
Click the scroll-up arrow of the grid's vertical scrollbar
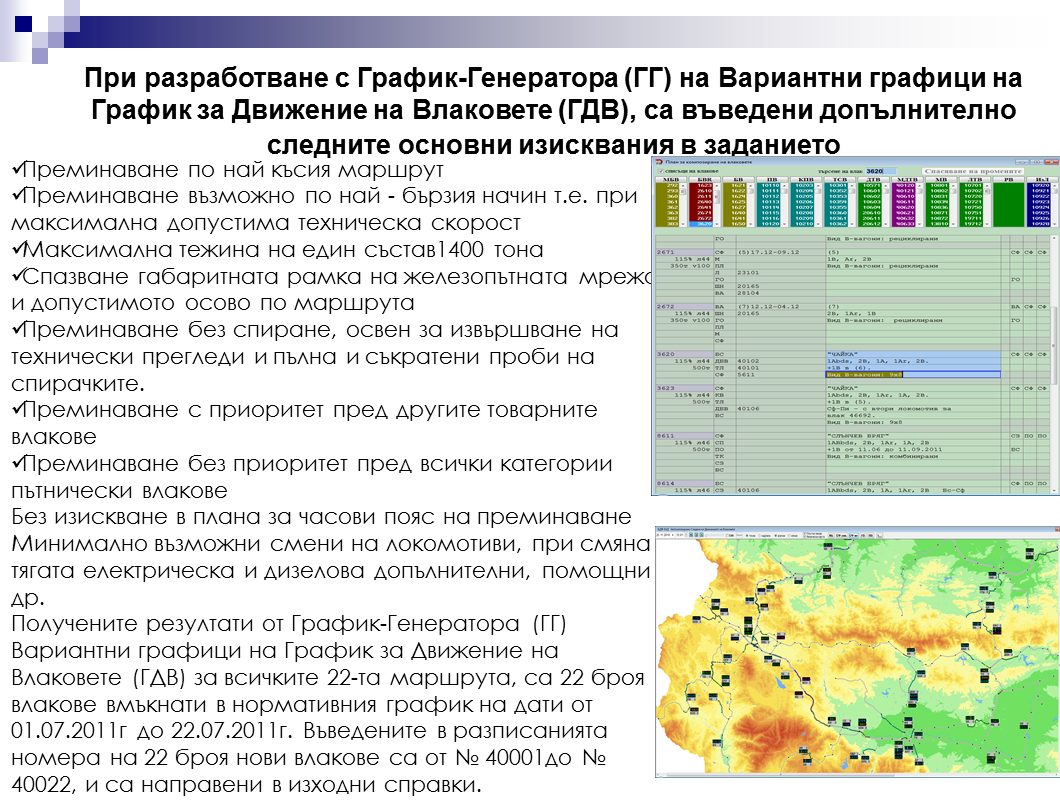pyautogui.click(x=1054, y=238)
